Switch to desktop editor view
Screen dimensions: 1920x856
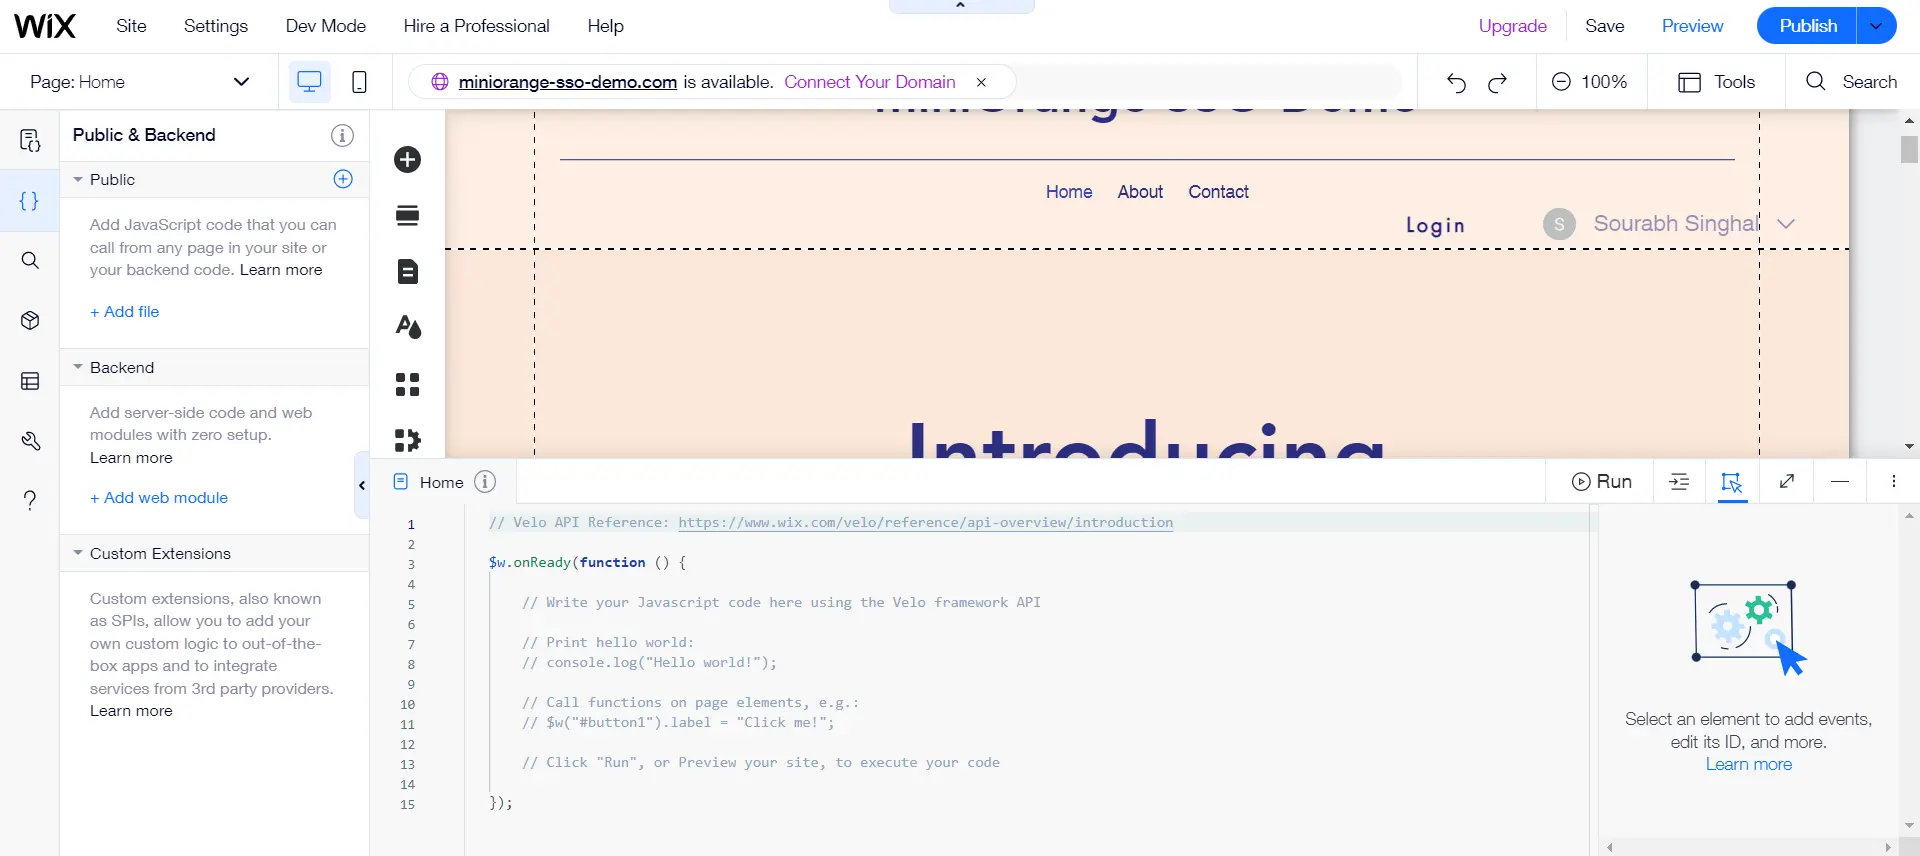pyautogui.click(x=310, y=82)
